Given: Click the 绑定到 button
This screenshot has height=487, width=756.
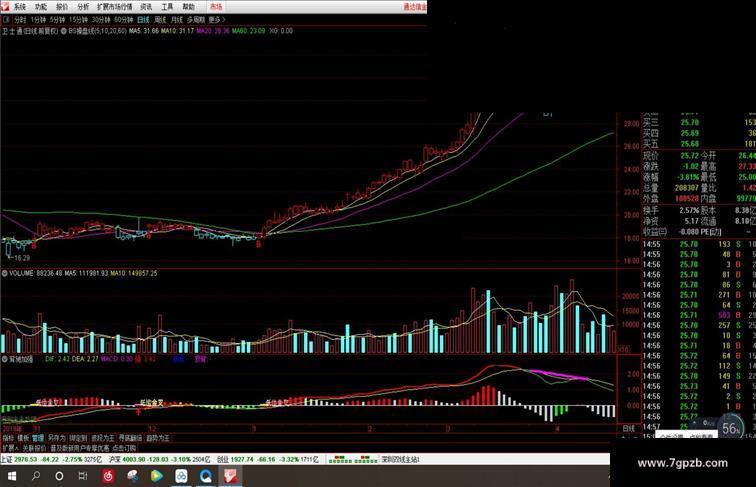Looking at the screenshot, I should pyautogui.click(x=78, y=438).
